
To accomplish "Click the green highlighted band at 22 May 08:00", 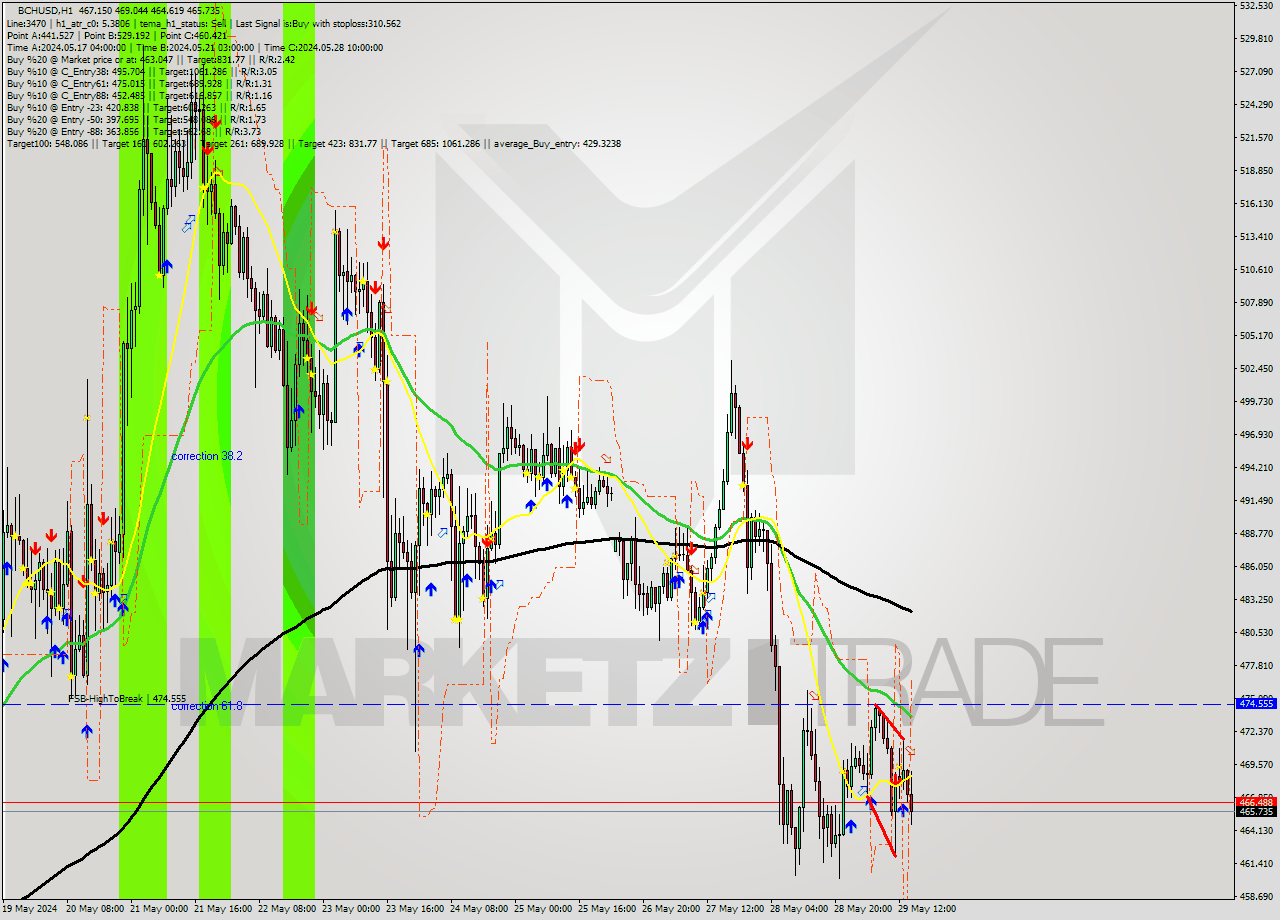I will click(299, 450).
